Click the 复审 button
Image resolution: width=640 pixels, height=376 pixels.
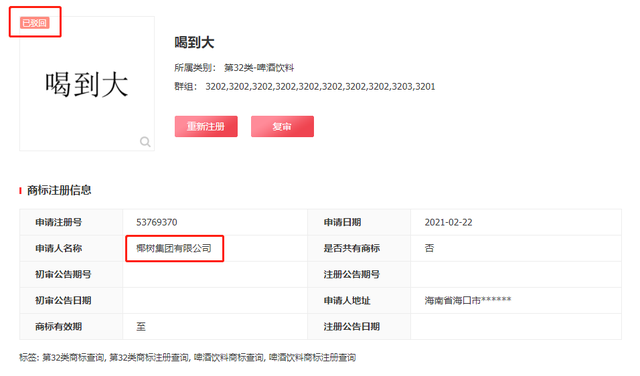[x=282, y=127]
